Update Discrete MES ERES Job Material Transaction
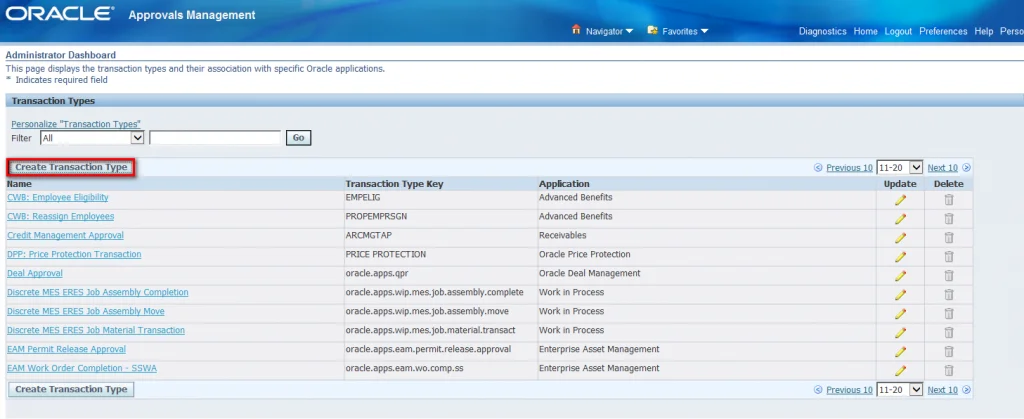The image size is (1024, 419). [x=900, y=332]
